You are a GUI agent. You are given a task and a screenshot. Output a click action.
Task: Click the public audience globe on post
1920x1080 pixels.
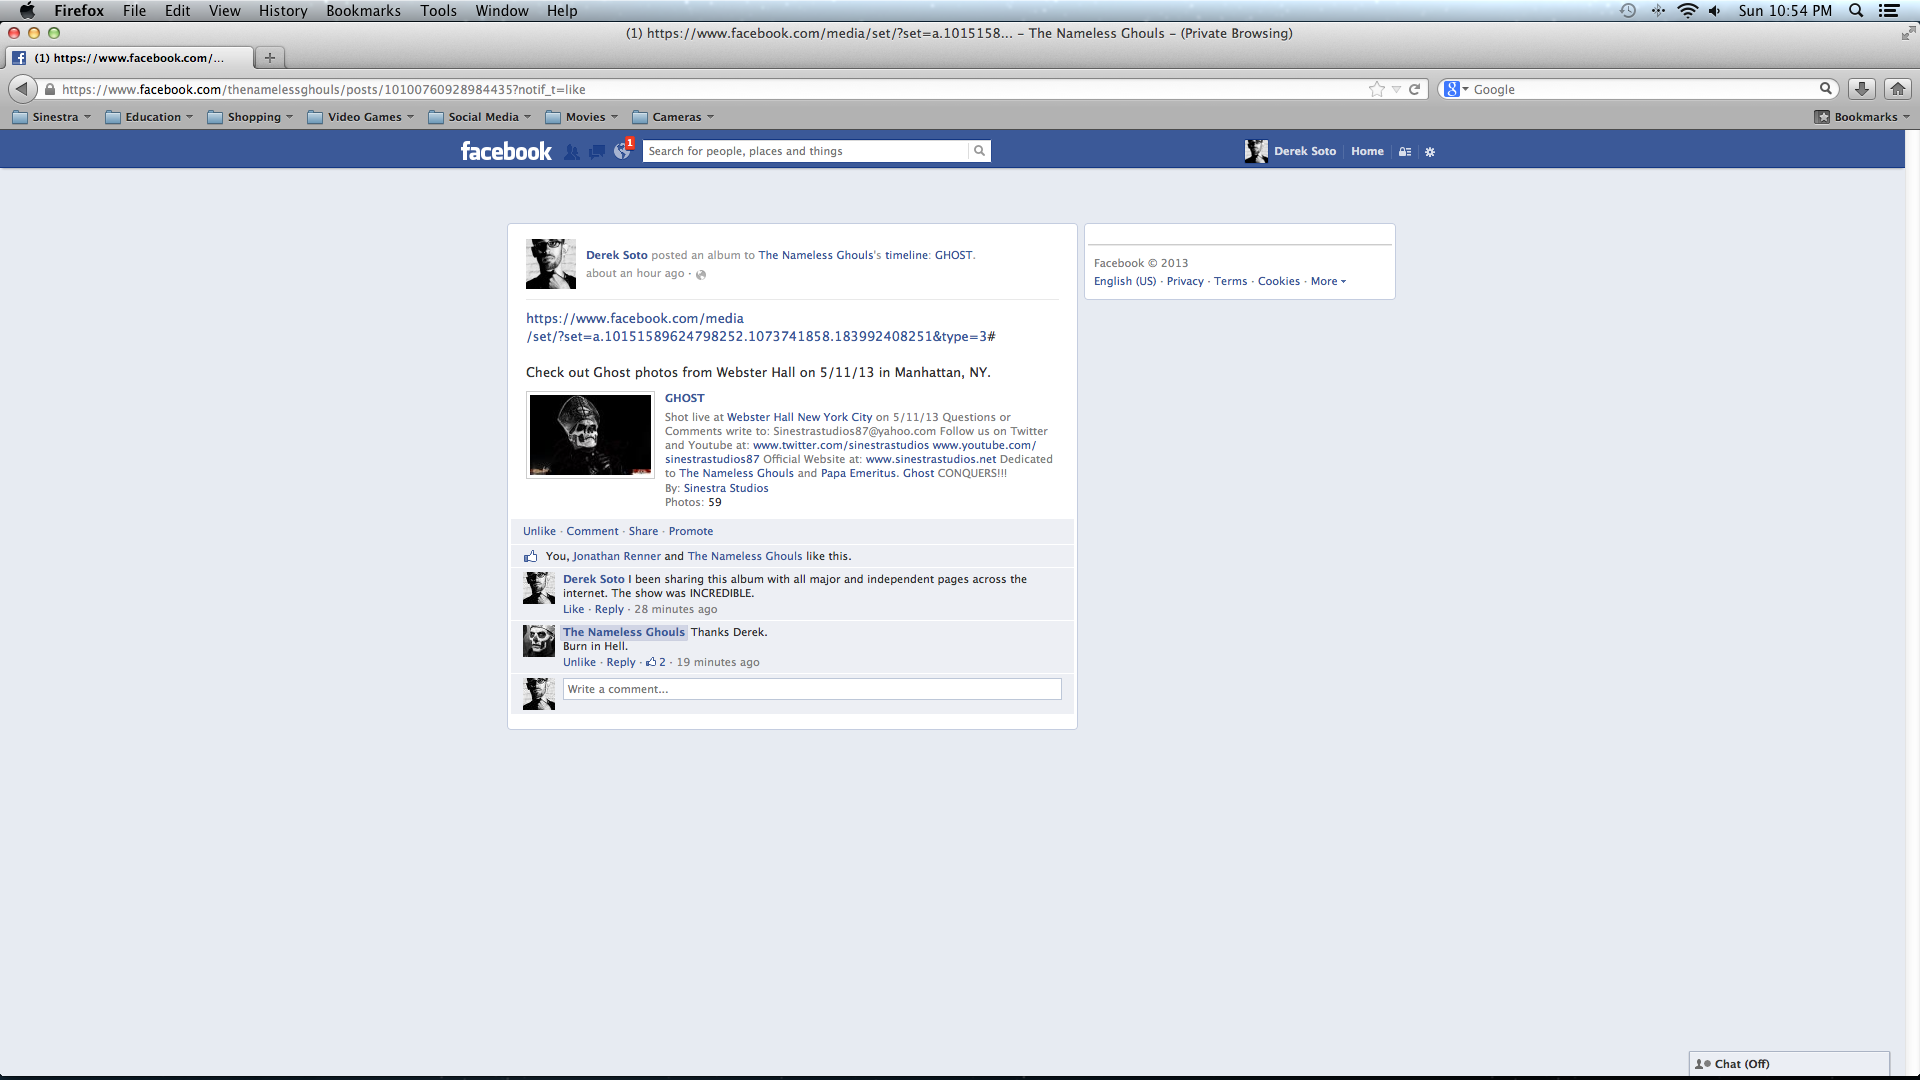(x=701, y=274)
